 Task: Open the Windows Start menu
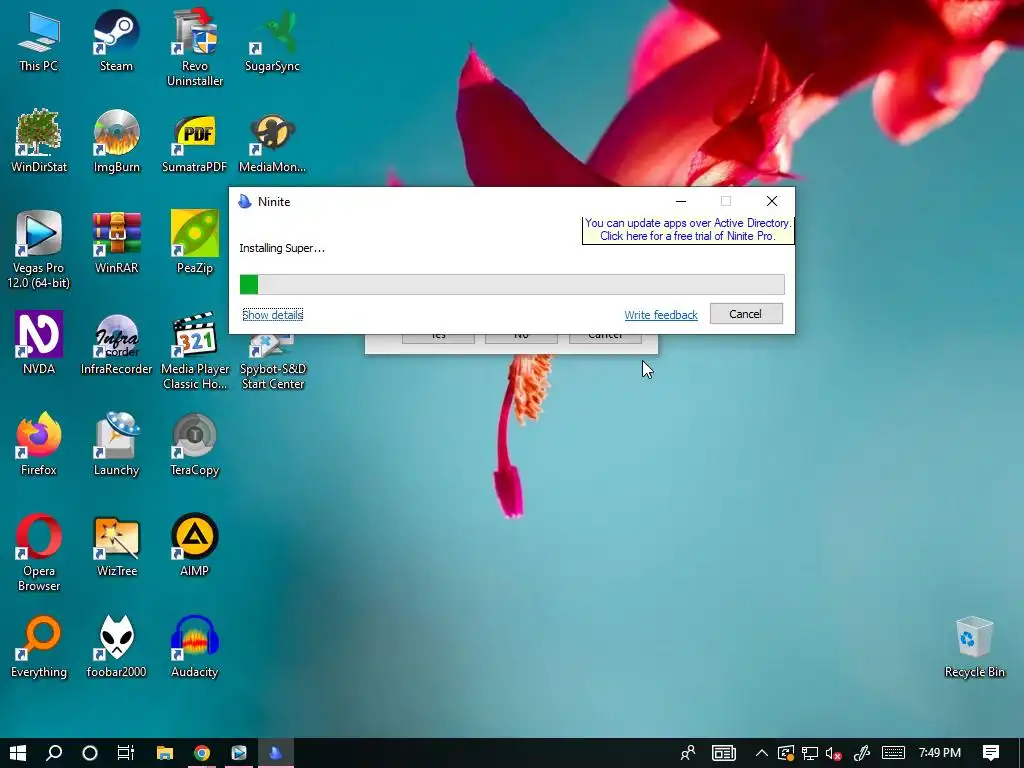click(18, 753)
